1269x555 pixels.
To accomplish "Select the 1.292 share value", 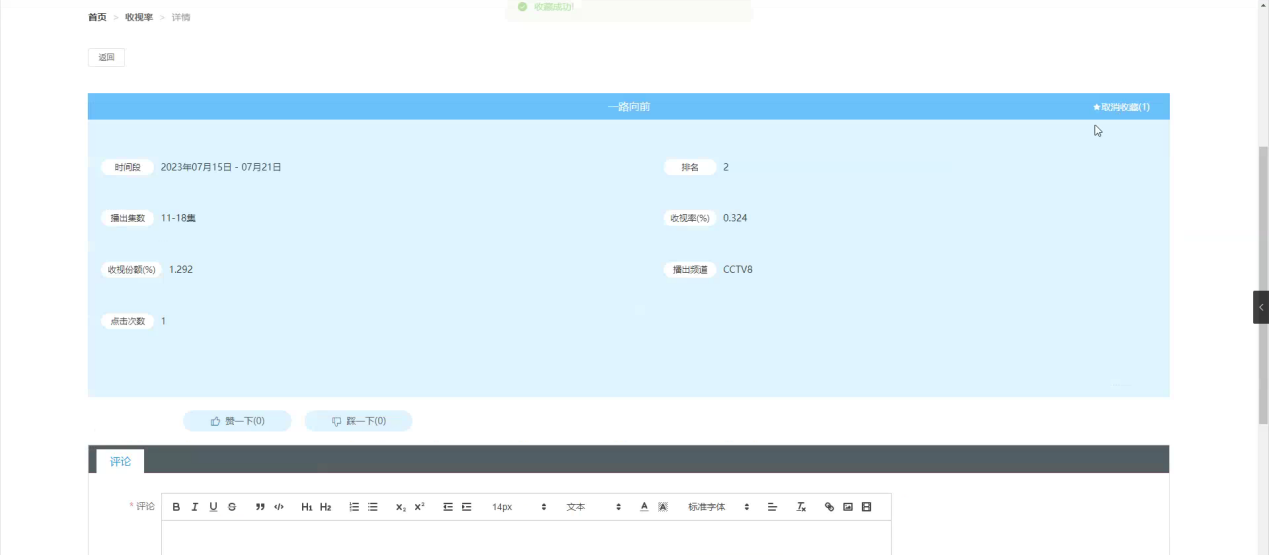I will 181,270.
